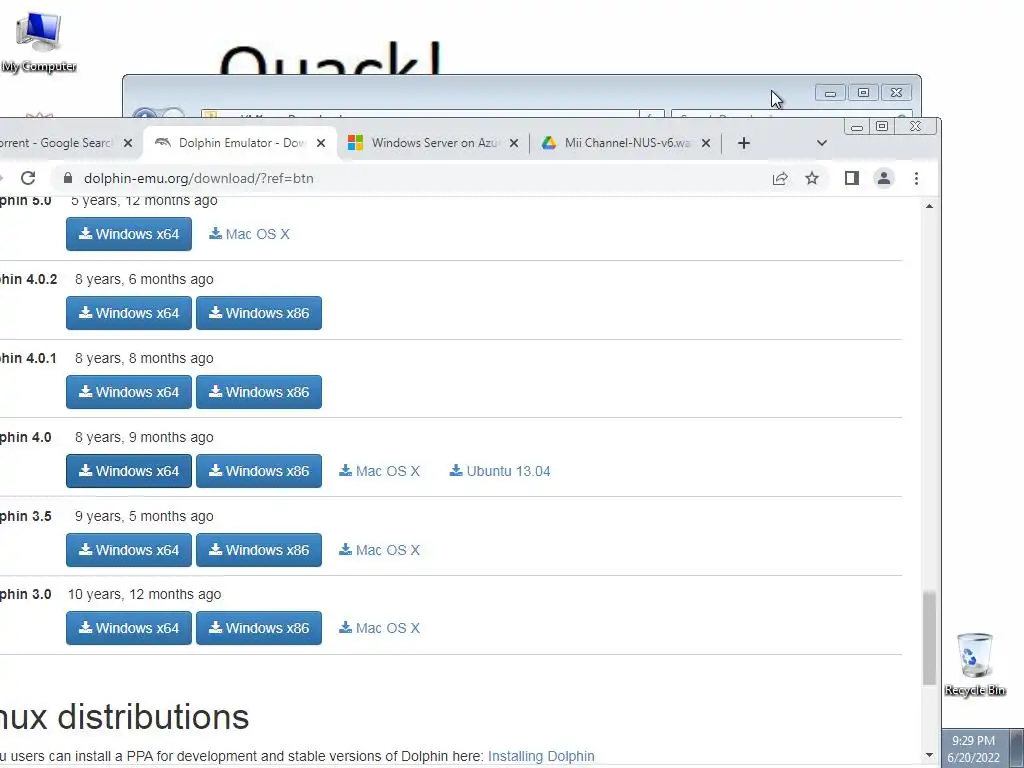Download Dolphin 3.0 Mac OS X
The height and width of the screenshot is (768, 1024).
point(379,628)
